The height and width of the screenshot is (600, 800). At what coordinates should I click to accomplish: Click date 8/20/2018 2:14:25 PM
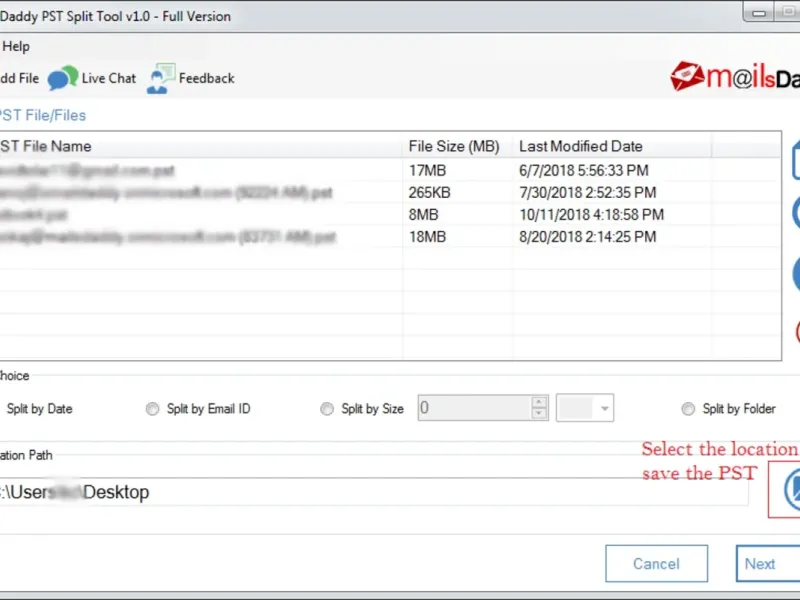point(588,237)
